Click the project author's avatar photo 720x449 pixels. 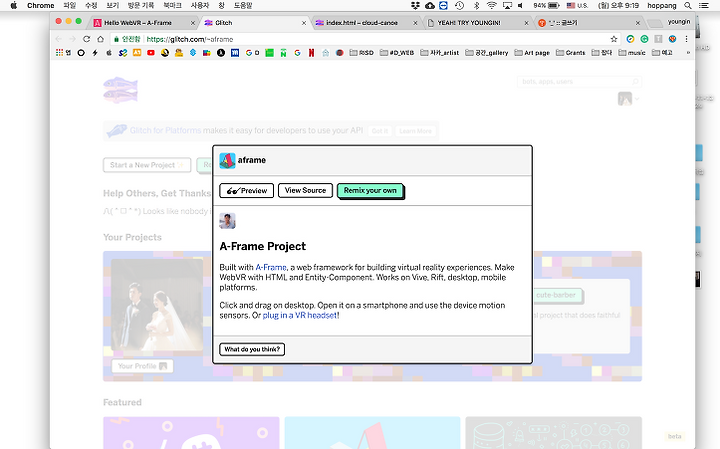(227, 221)
